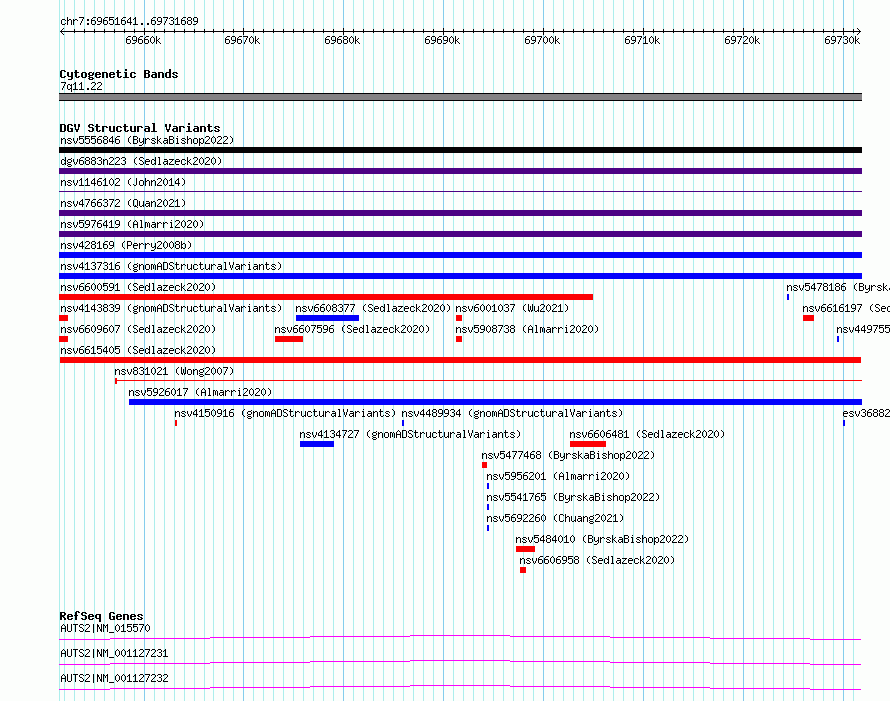
Task: Click the 7q11.22 cytogenetic band bar
Action: 460,97
